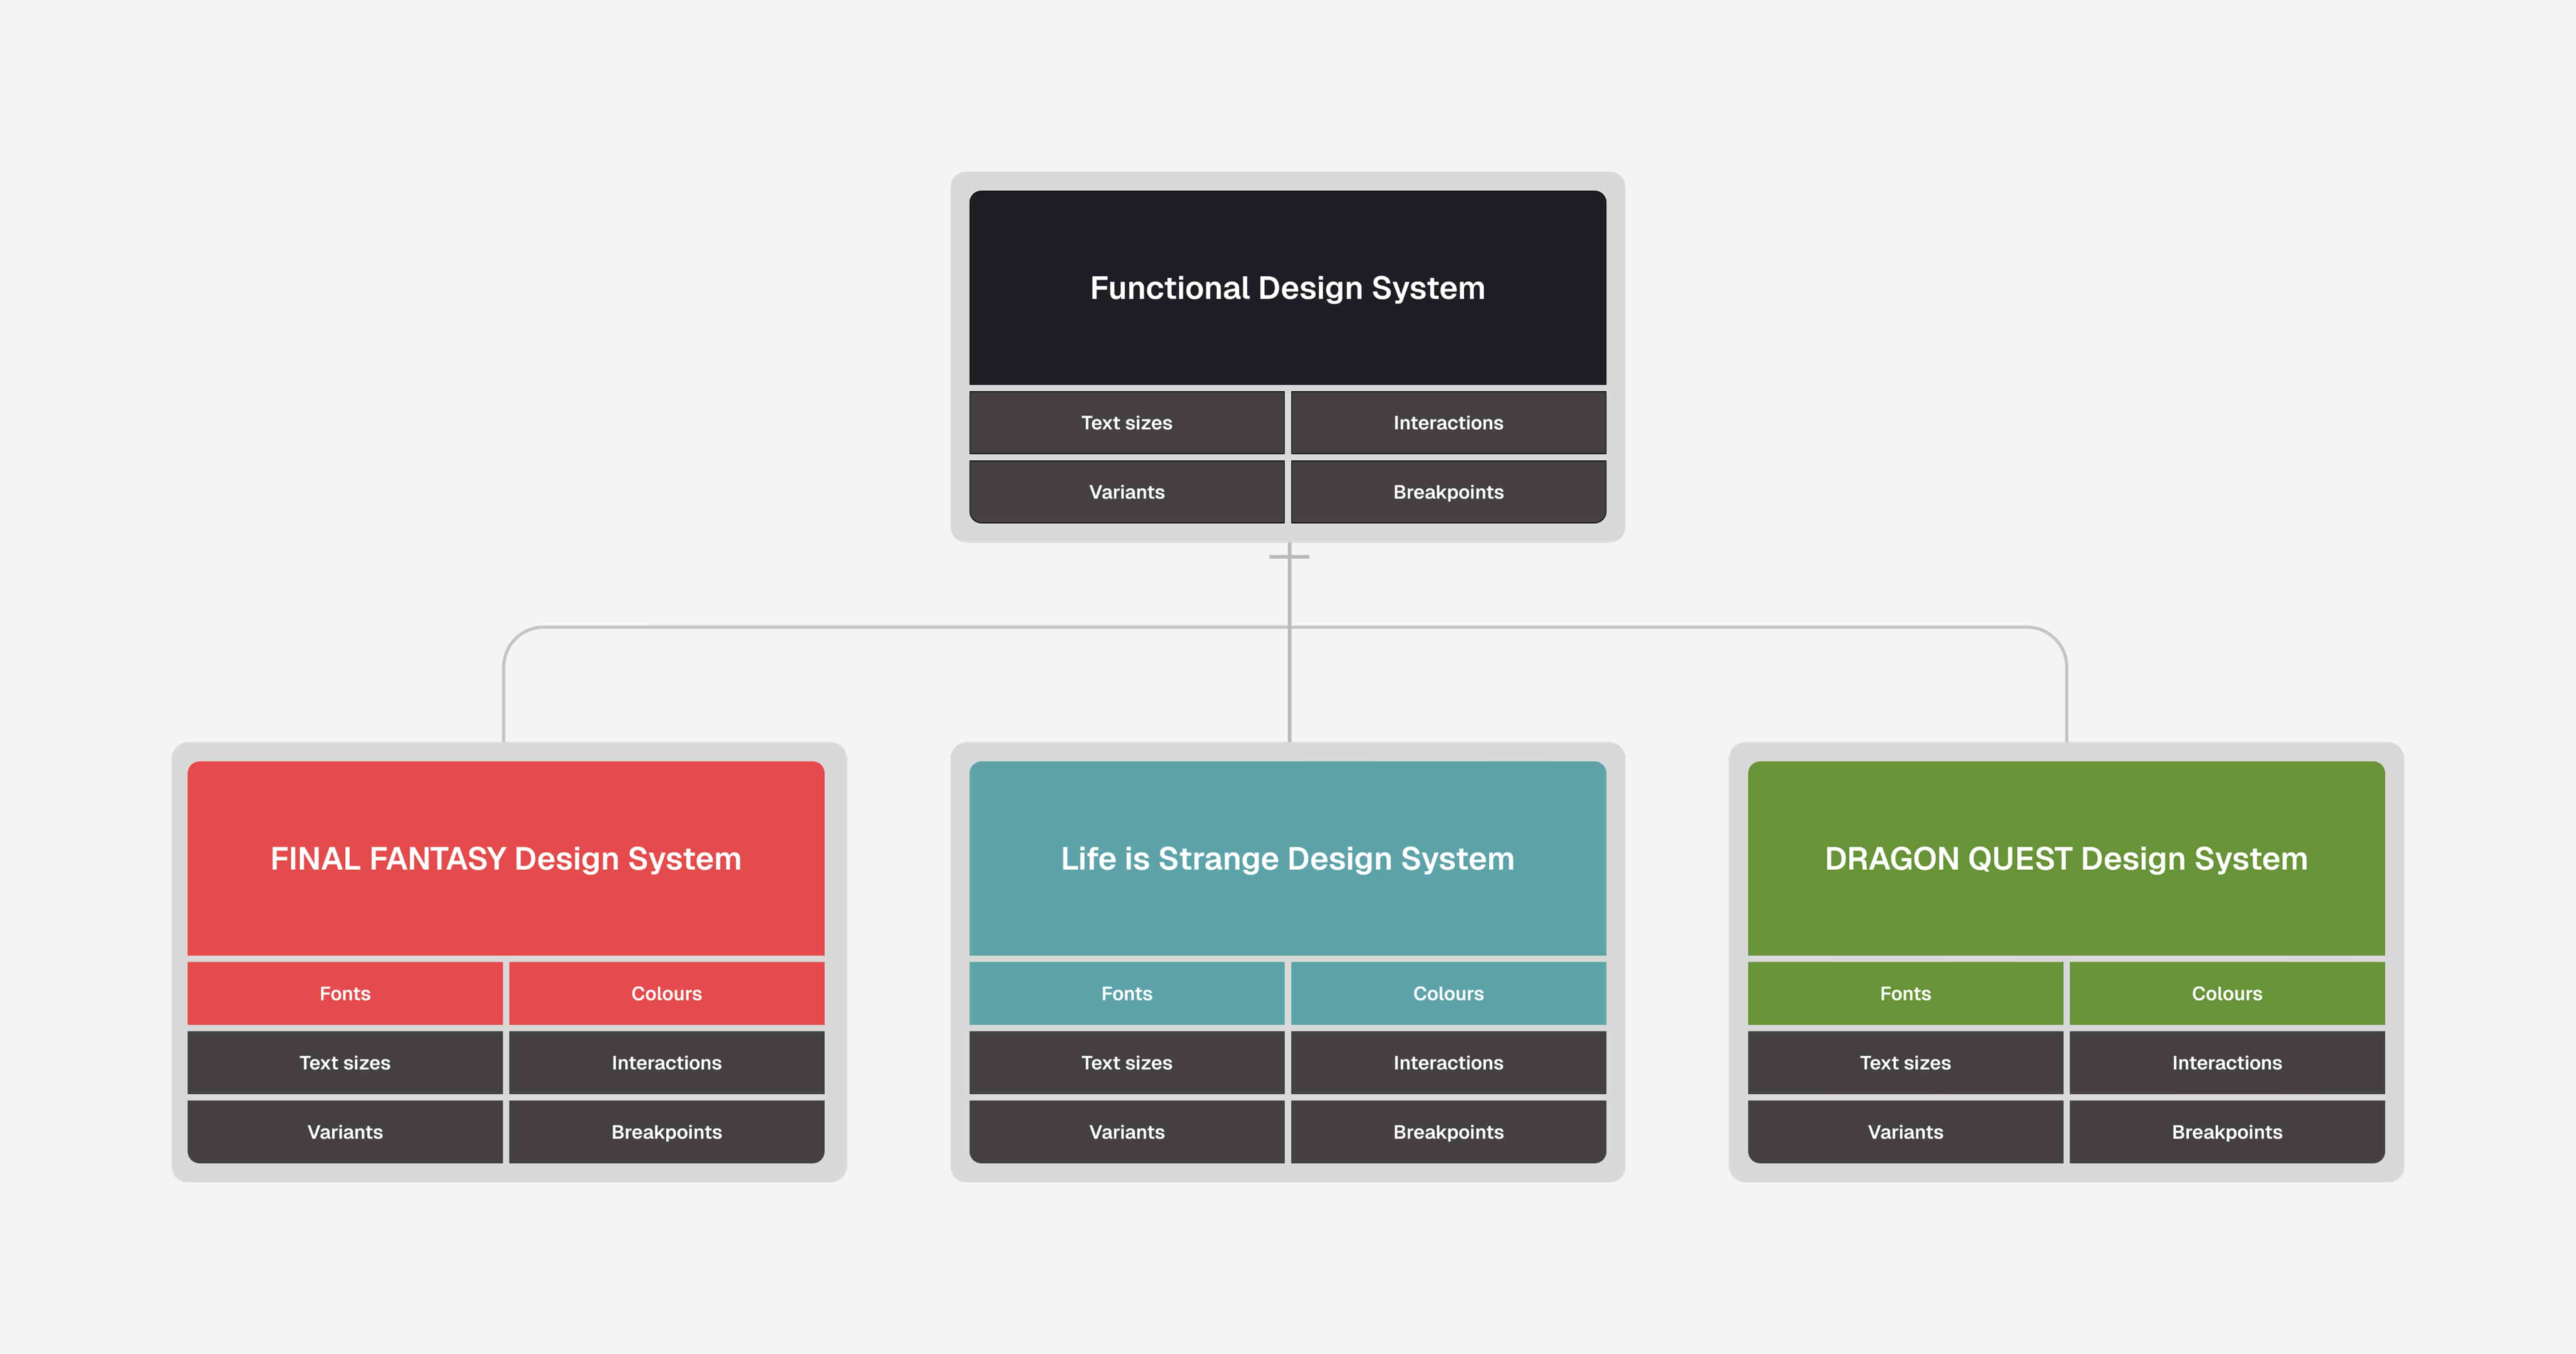The width and height of the screenshot is (2576, 1354).
Task: Click Breakpoints cell in Functional Design System
Action: [1448, 492]
